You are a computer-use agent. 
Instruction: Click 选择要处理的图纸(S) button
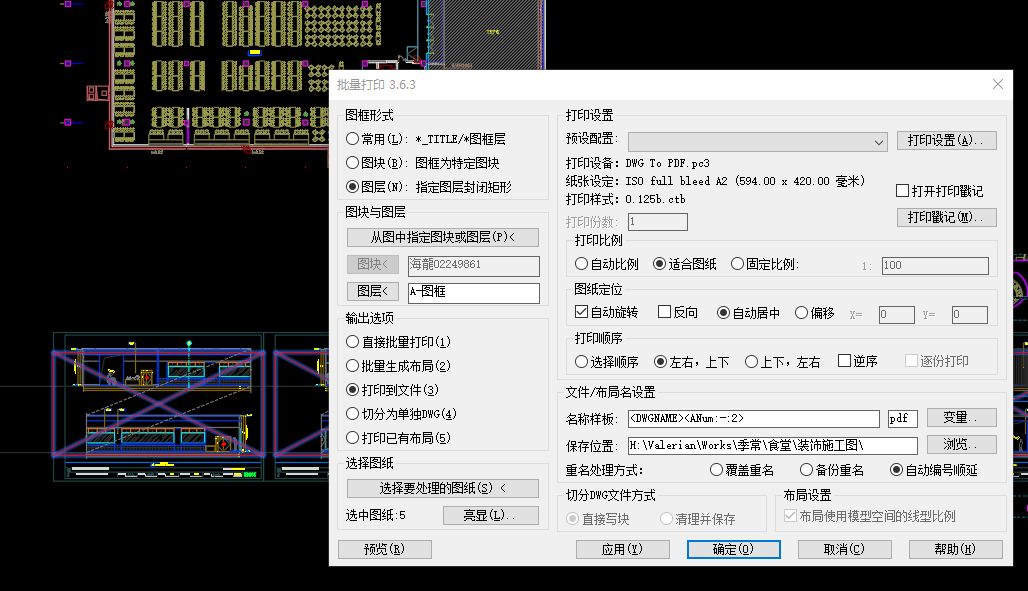click(x=442, y=488)
